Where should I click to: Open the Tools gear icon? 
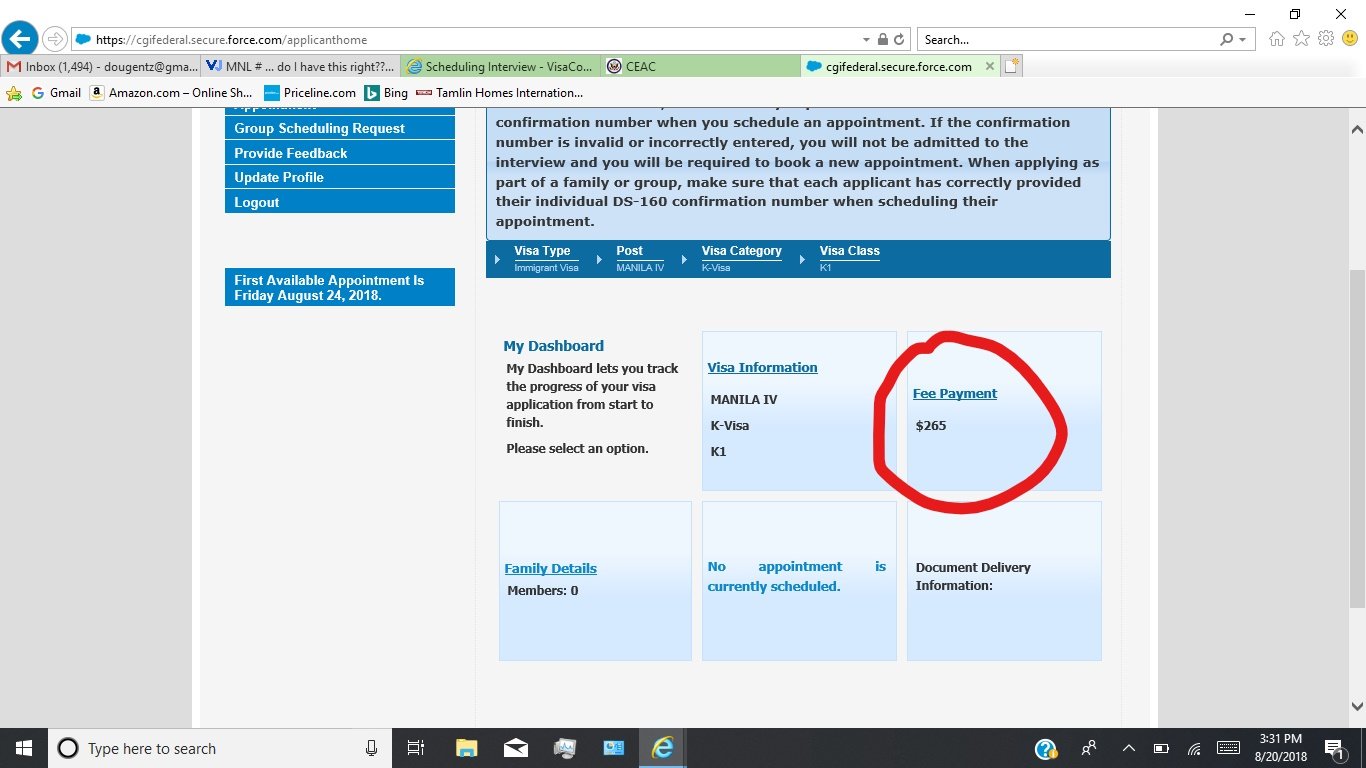(x=1326, y=39)
